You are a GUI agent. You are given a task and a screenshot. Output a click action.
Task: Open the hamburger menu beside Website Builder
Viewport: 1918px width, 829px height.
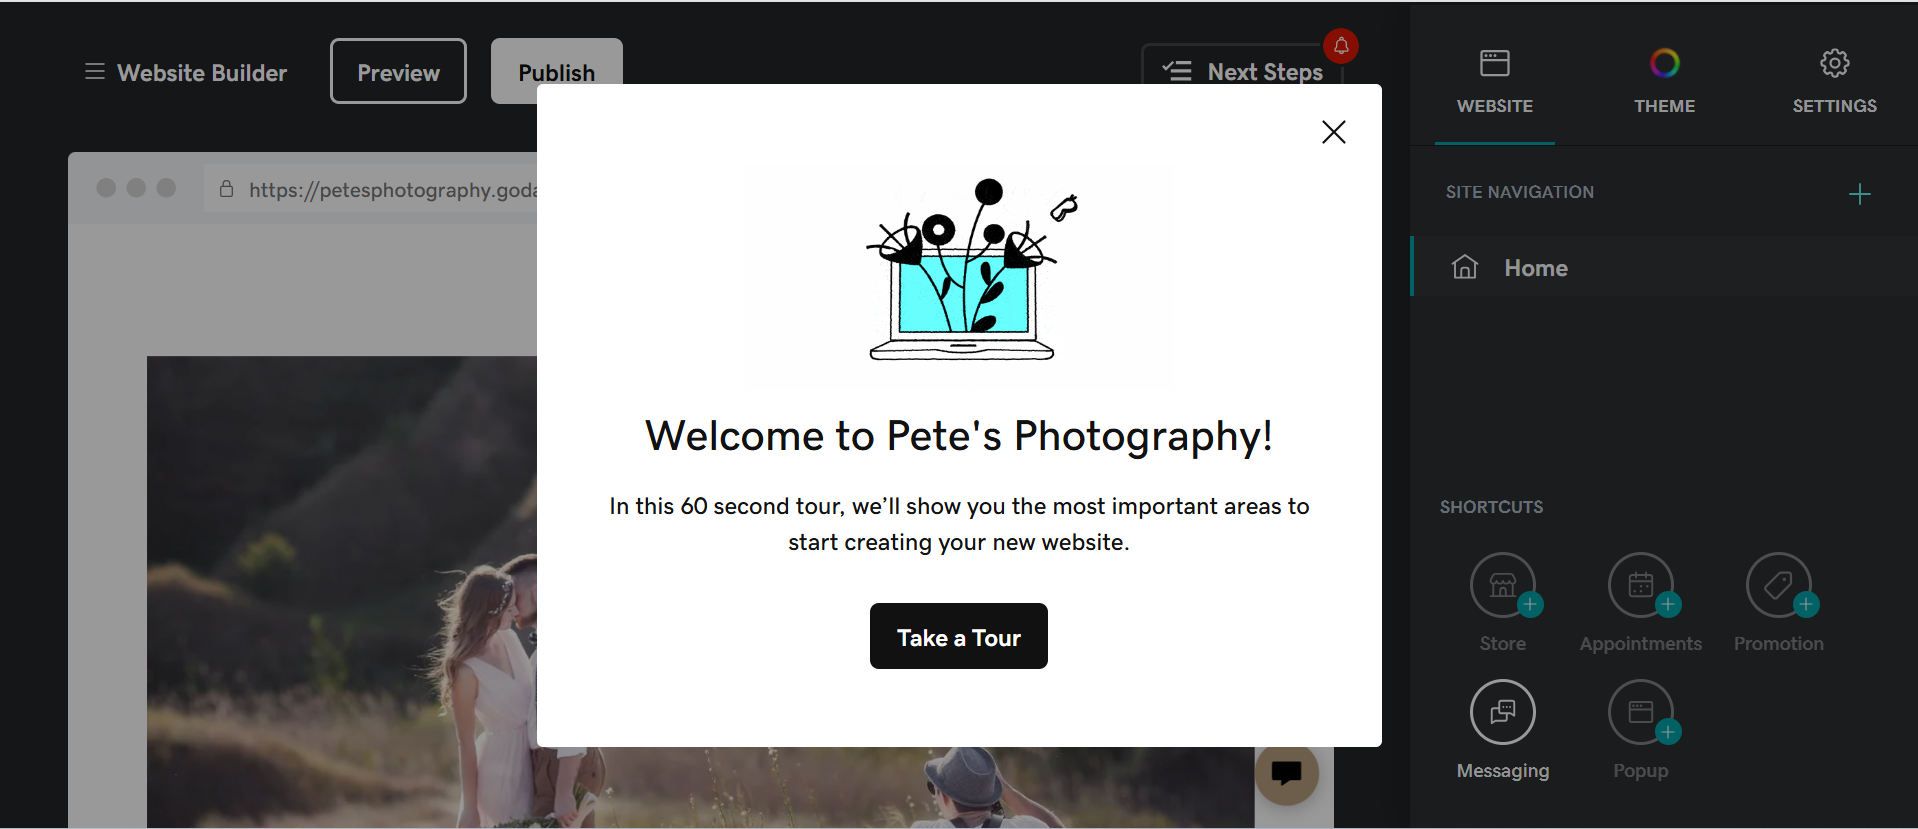(x=95, y=72)
